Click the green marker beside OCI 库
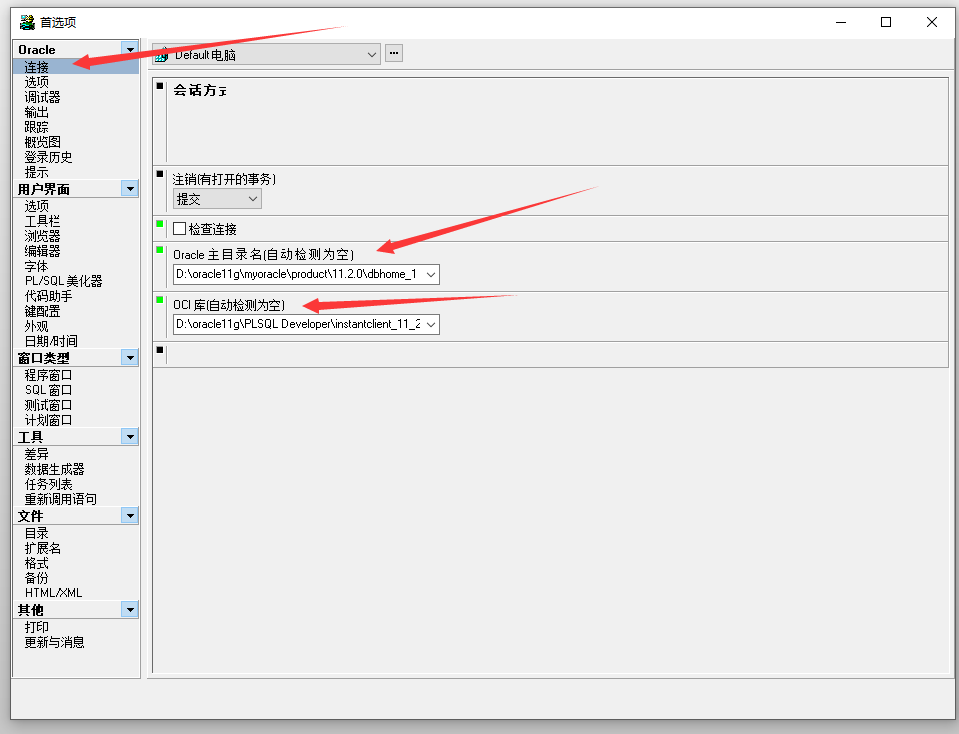The image size is (959, 734). [160, 300]
